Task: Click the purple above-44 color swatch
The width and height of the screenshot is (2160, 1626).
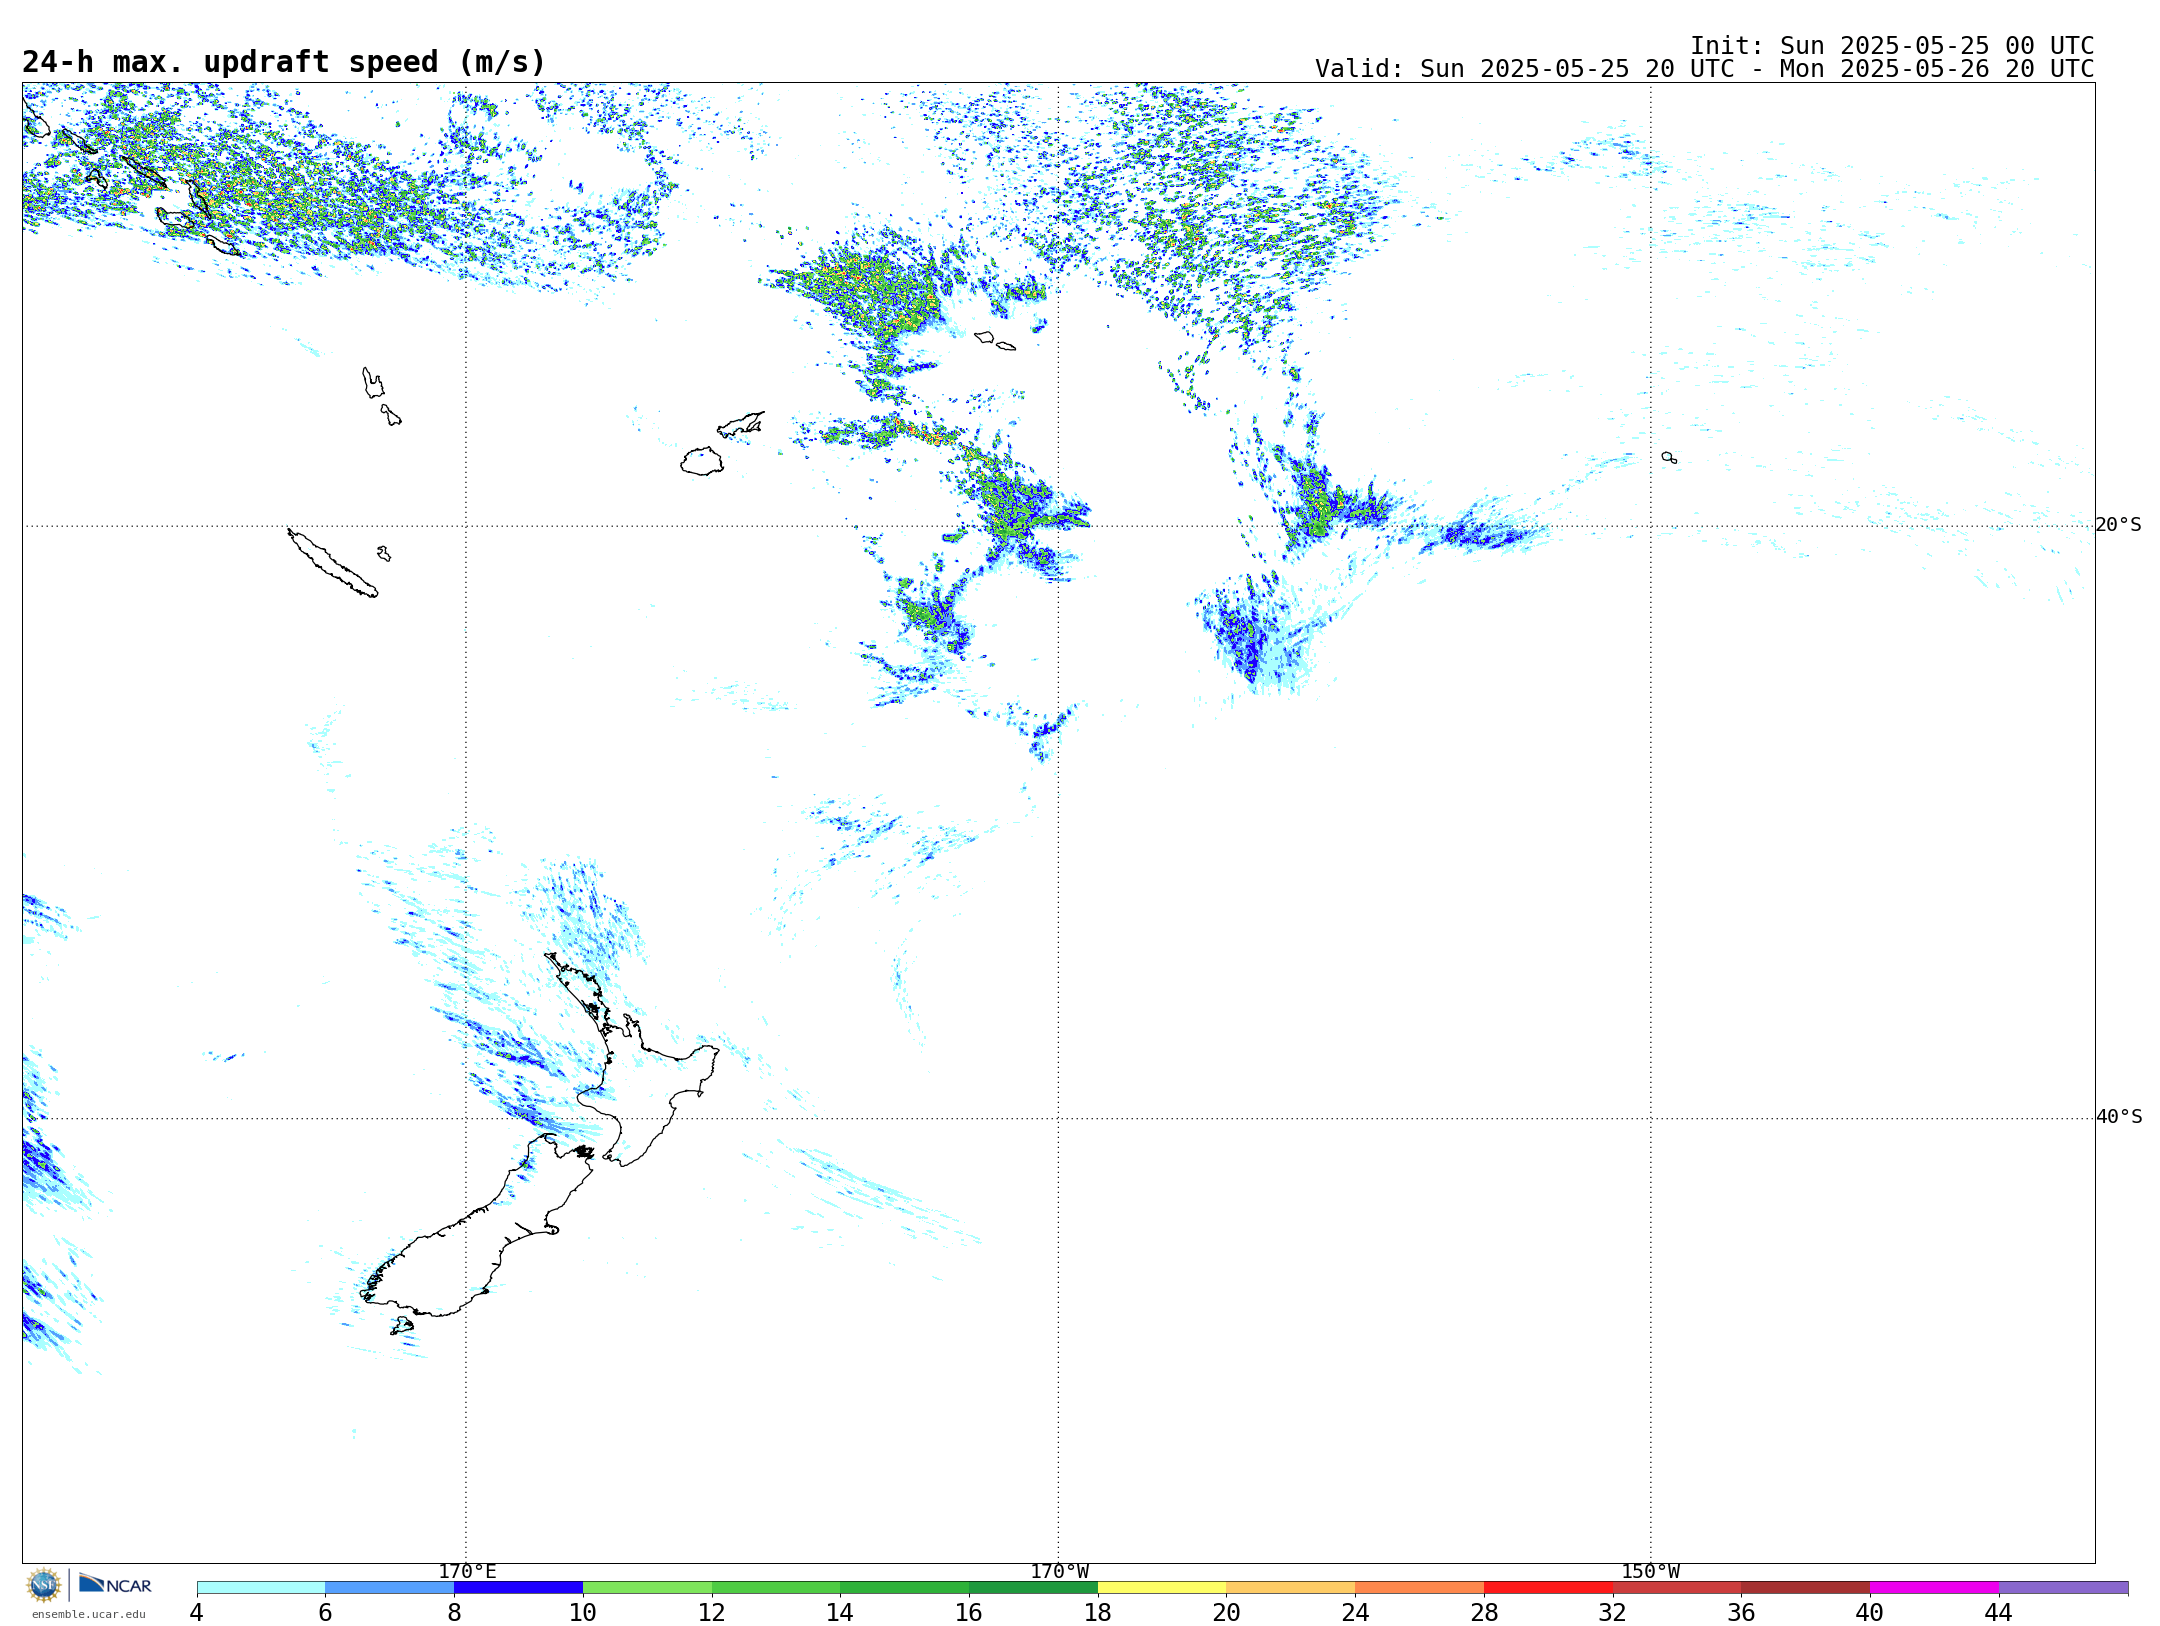Action: 2064,1588
